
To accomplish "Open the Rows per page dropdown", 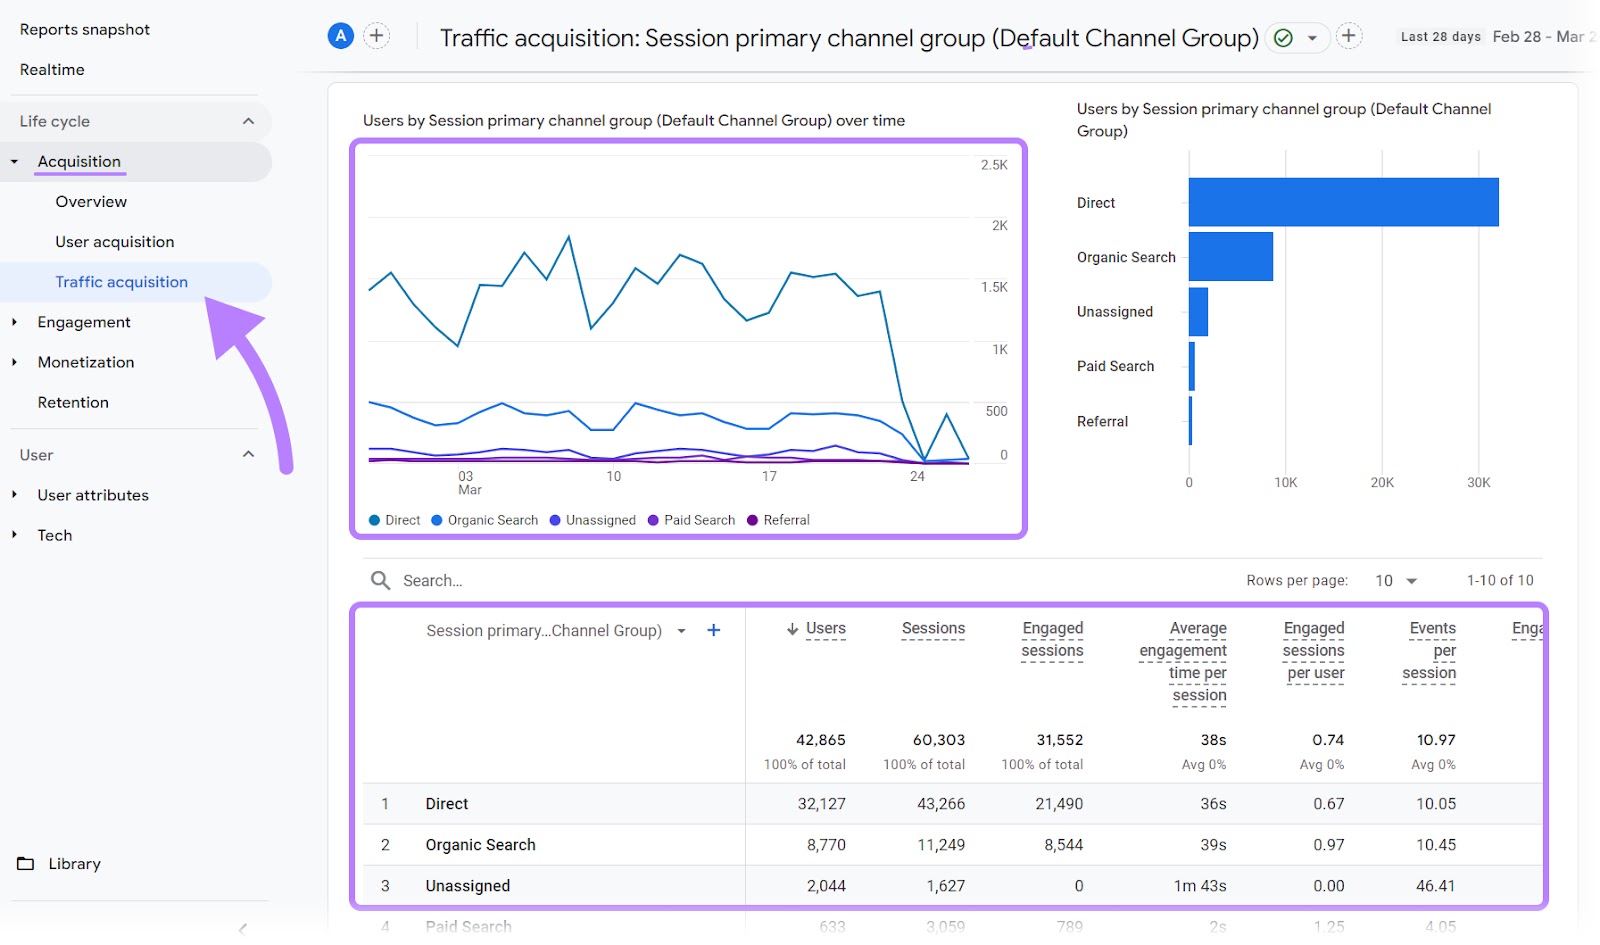I will pyautogui.click(x=1395, y=580).
